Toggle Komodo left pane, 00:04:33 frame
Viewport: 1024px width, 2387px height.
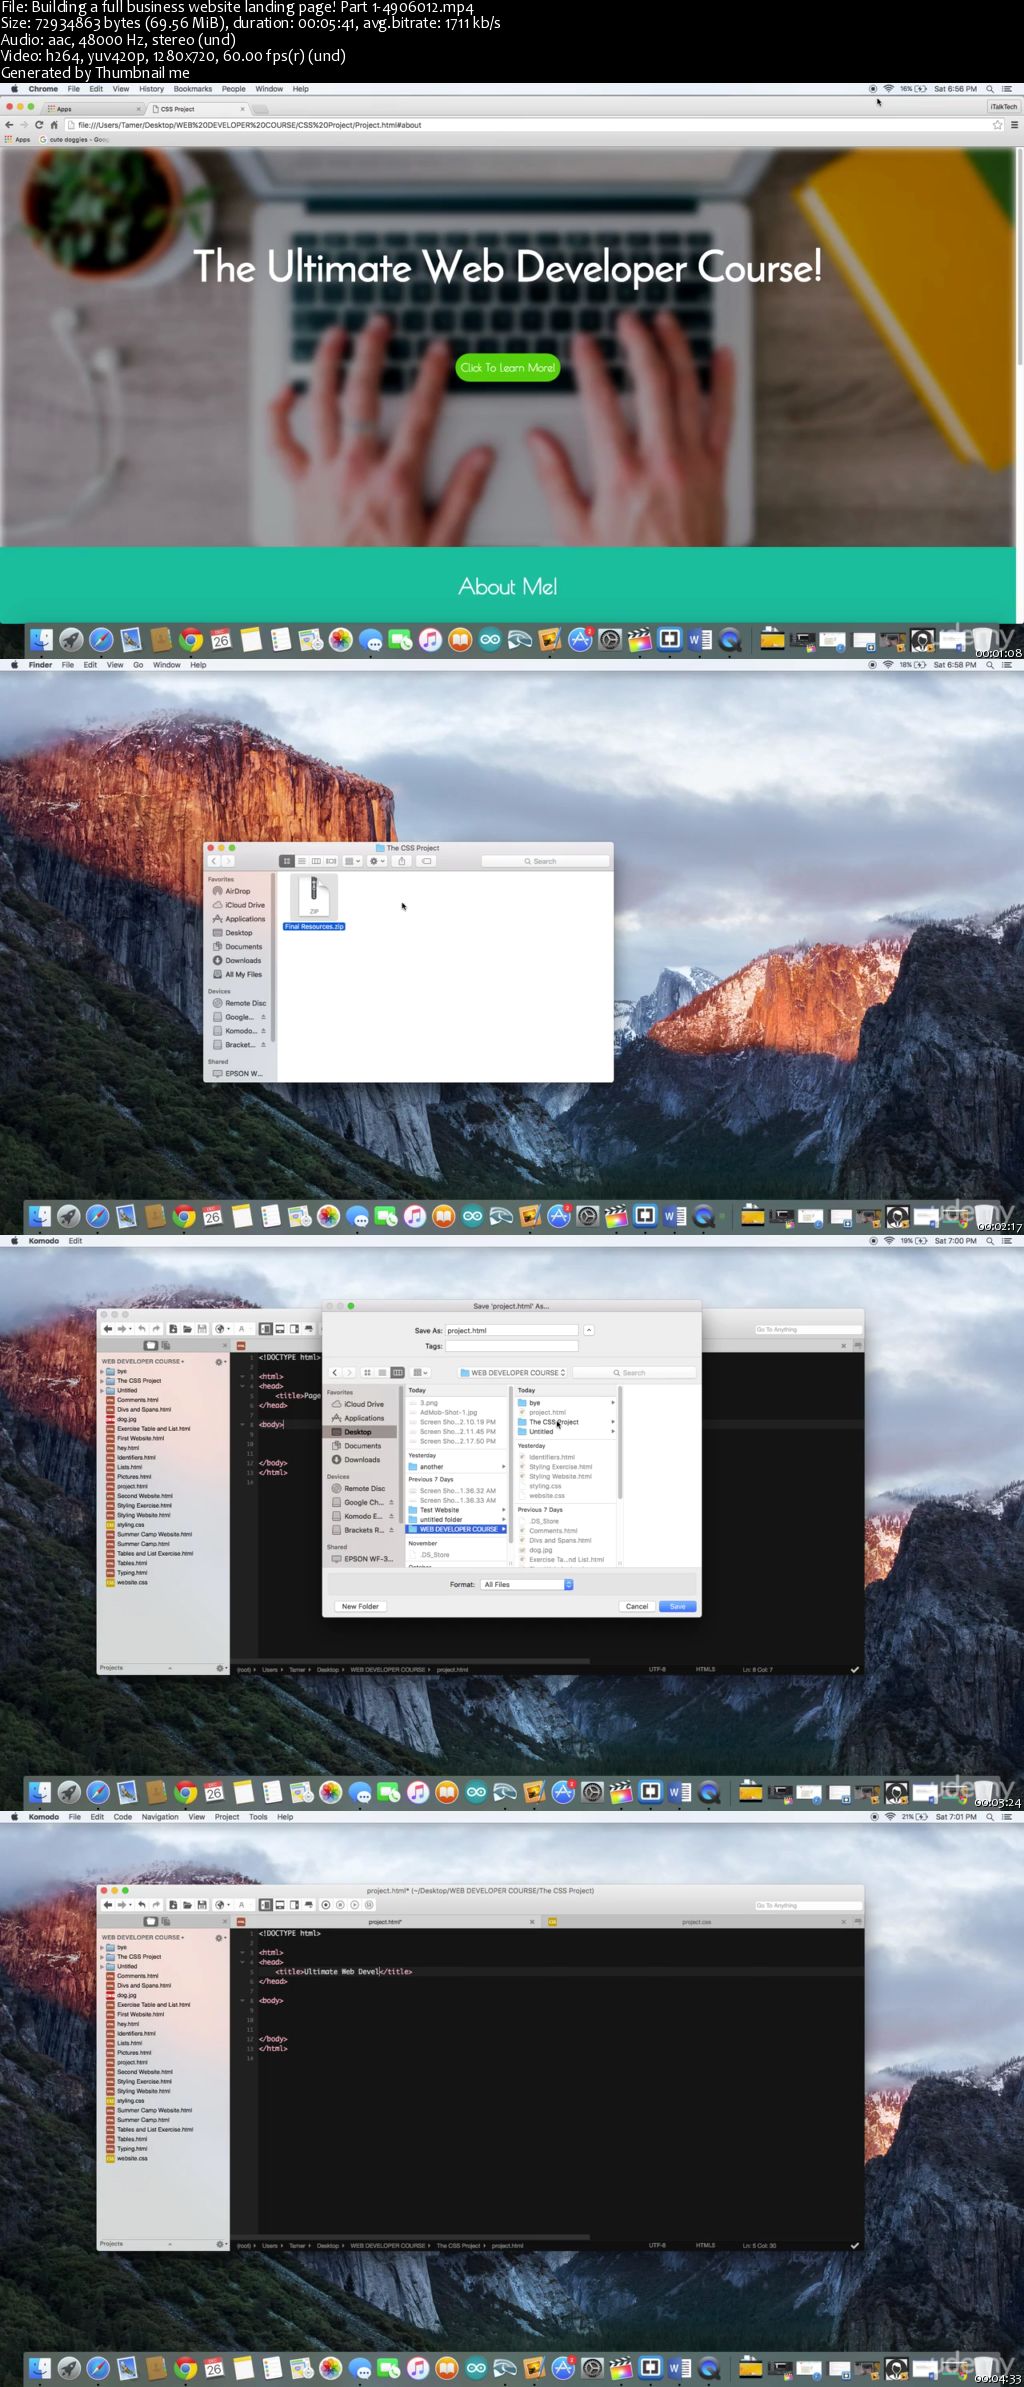(265, 1905)
